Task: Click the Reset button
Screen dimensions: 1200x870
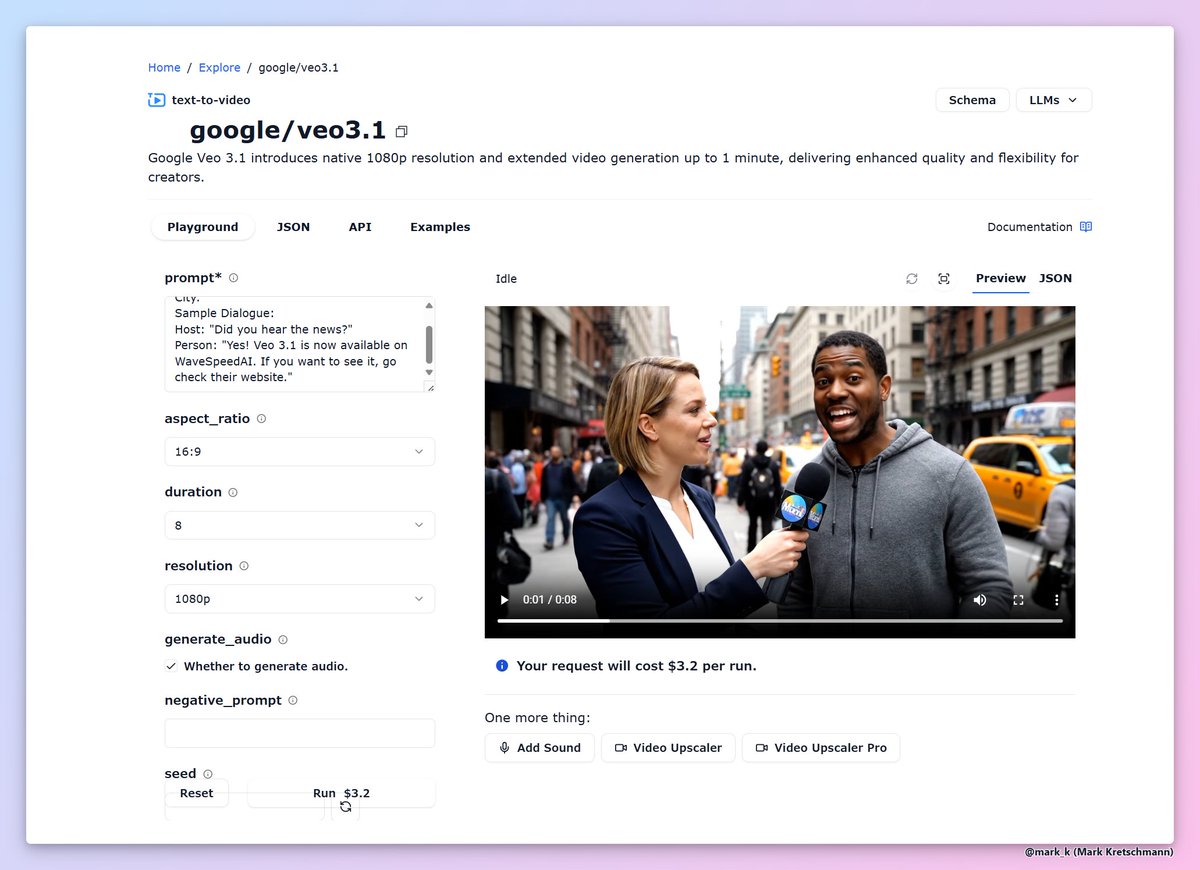Action: (x=196, y=793)
